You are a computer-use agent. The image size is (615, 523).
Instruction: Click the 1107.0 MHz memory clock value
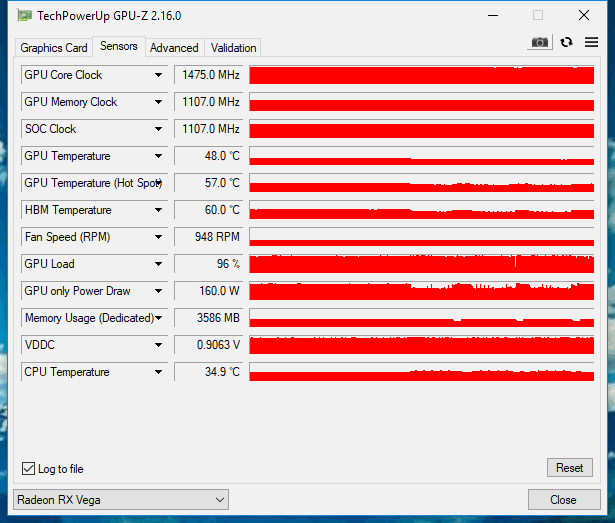click(x=209, y=102)
